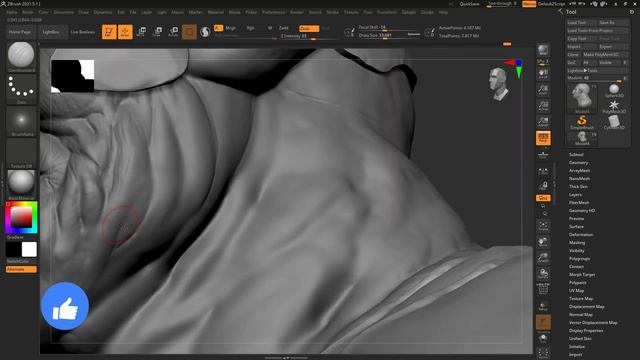Collapse the Tool palette arrow icon

pos(560,12)
